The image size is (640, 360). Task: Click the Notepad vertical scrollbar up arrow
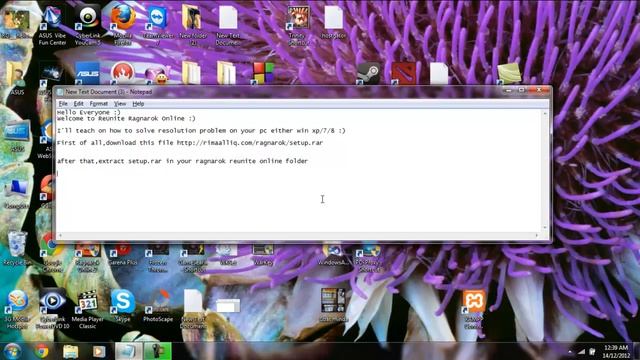(x=545, y=113)
